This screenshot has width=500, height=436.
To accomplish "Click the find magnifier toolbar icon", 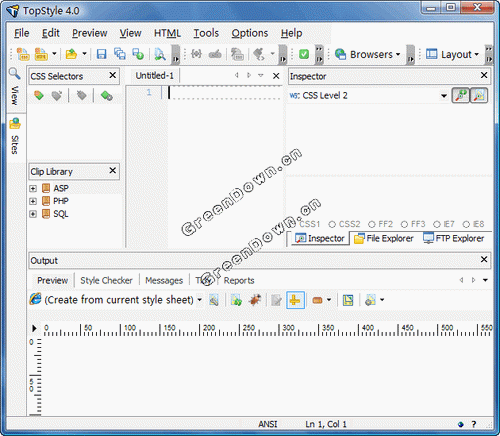I will 160,54.
